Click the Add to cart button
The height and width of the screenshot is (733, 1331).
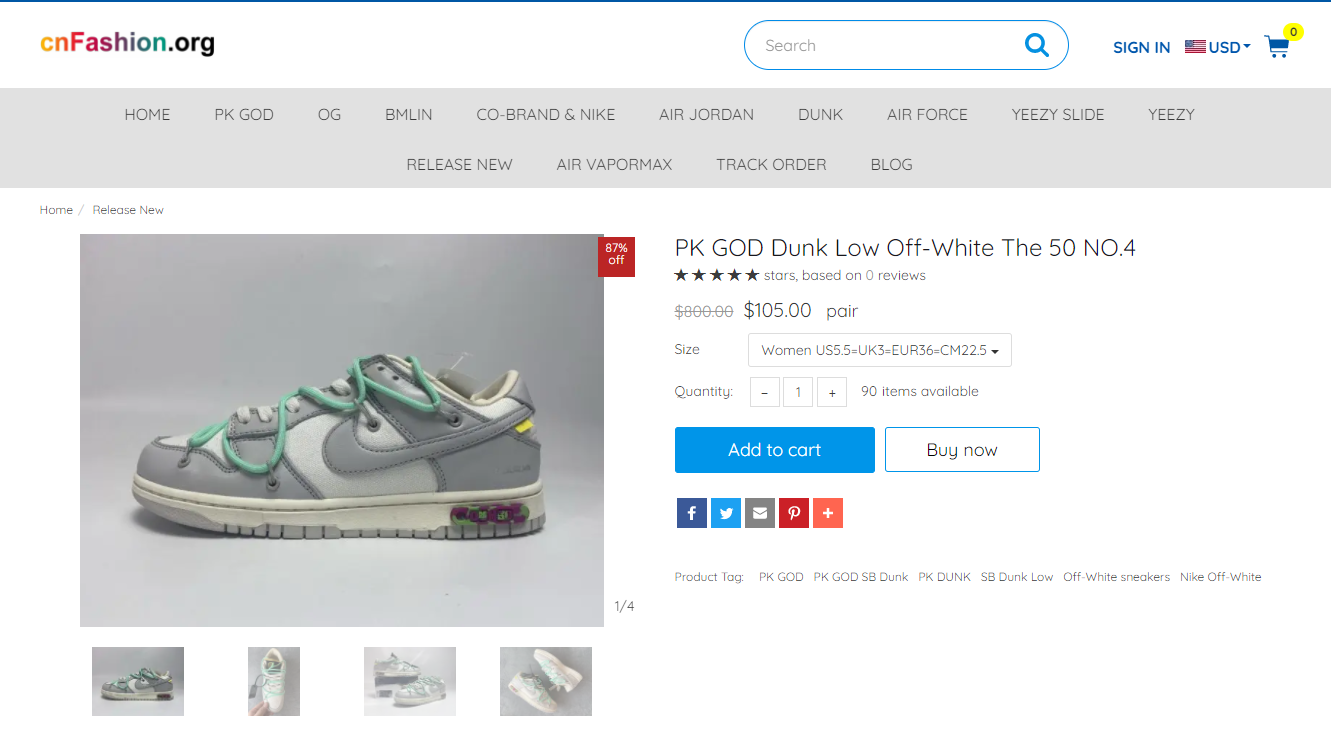775,450
